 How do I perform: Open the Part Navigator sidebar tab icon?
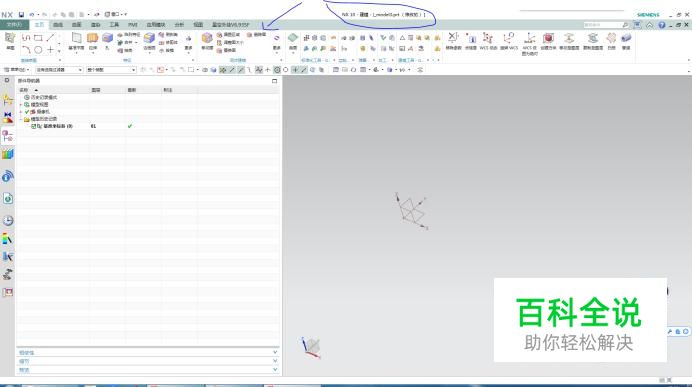[x=8, y=136]
